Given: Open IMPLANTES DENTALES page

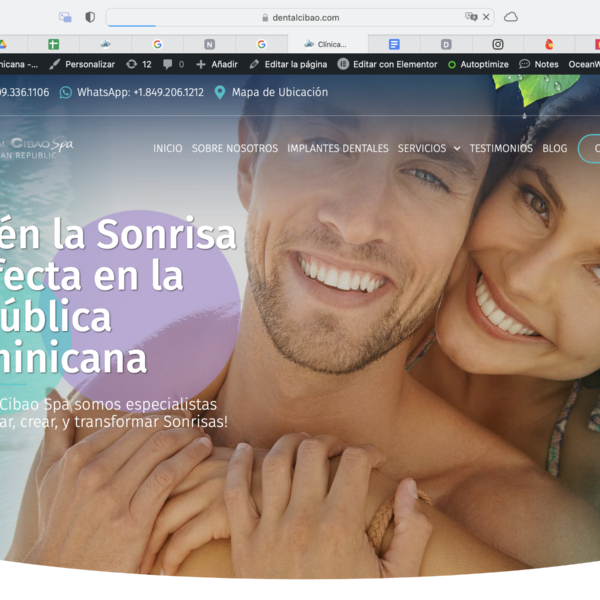Looking at the screenshot, I should (338, 148).
